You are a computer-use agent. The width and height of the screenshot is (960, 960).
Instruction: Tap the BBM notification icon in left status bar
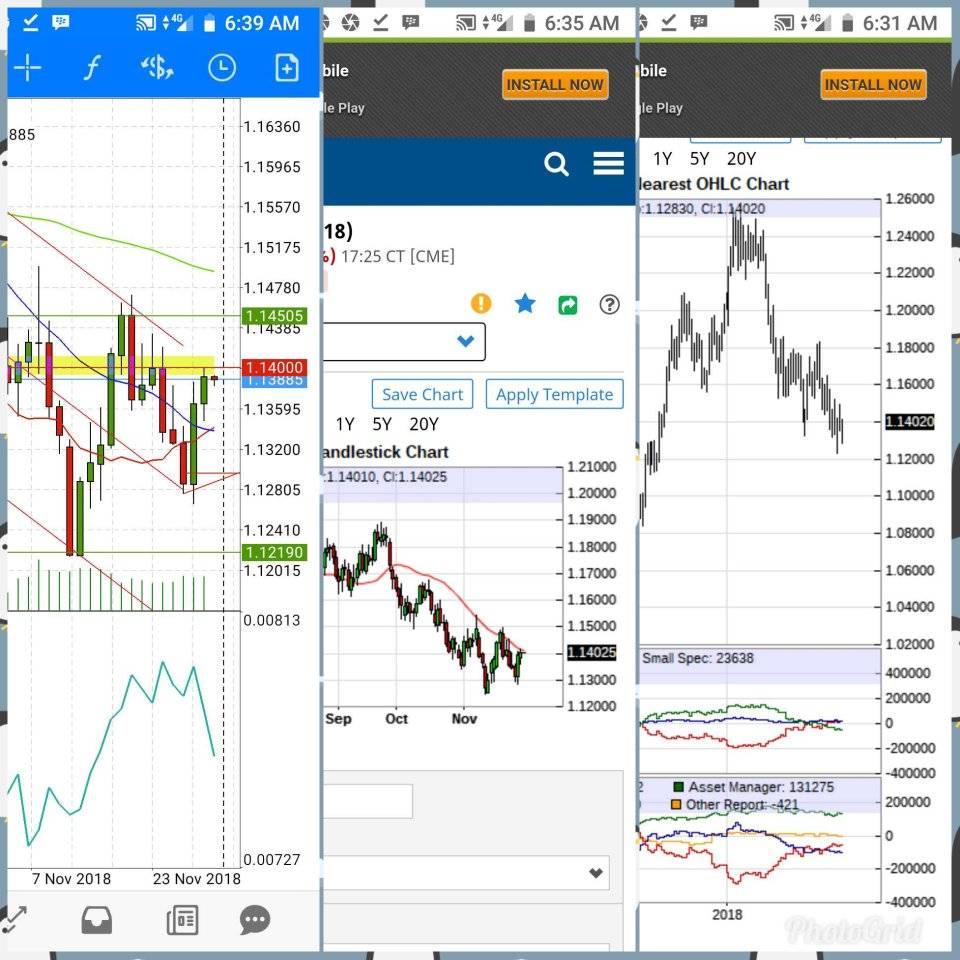point(61,23)
